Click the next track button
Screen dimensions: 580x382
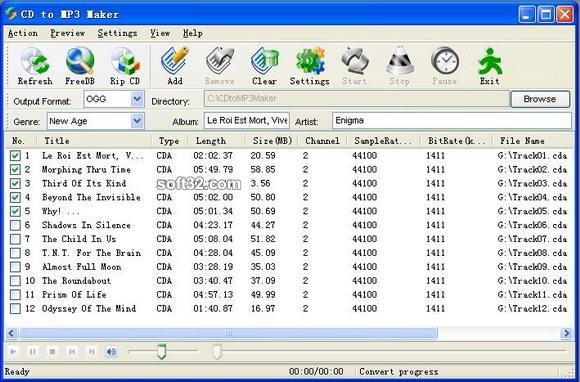pos(91,351)
